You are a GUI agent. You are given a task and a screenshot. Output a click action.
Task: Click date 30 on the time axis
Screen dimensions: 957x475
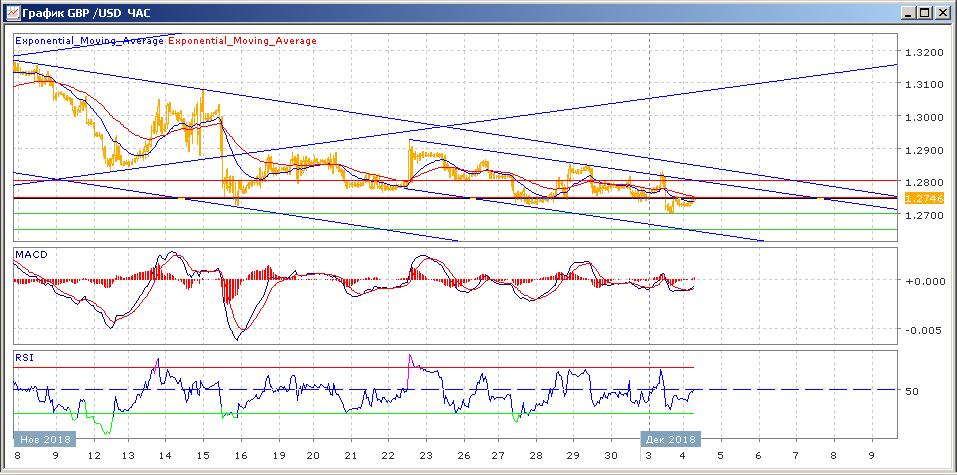tap(610, 455)
